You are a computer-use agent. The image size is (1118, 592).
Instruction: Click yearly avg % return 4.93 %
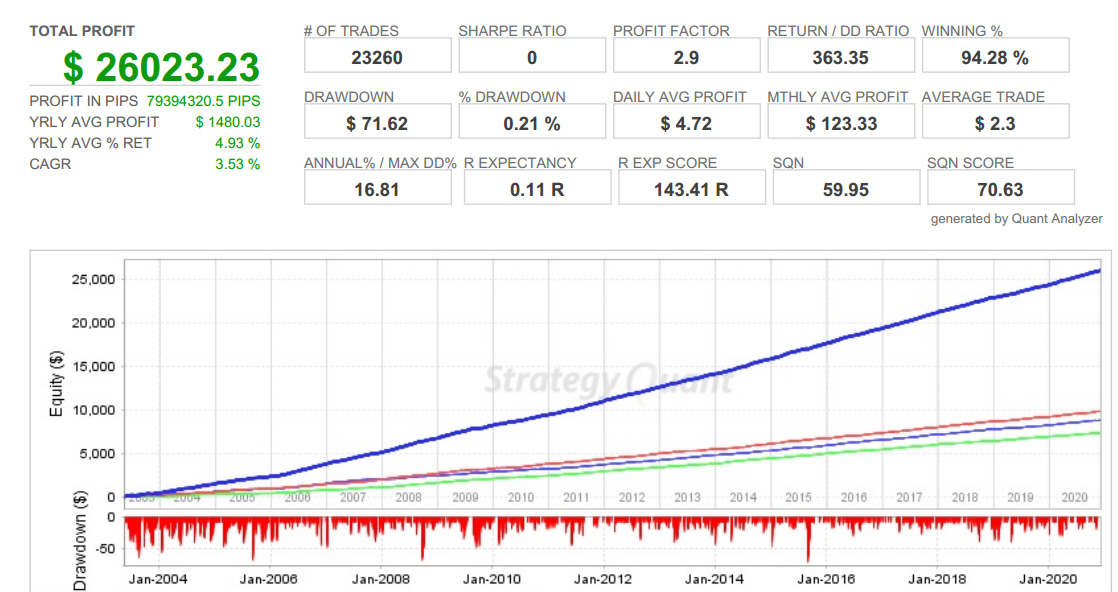point(237,143)
